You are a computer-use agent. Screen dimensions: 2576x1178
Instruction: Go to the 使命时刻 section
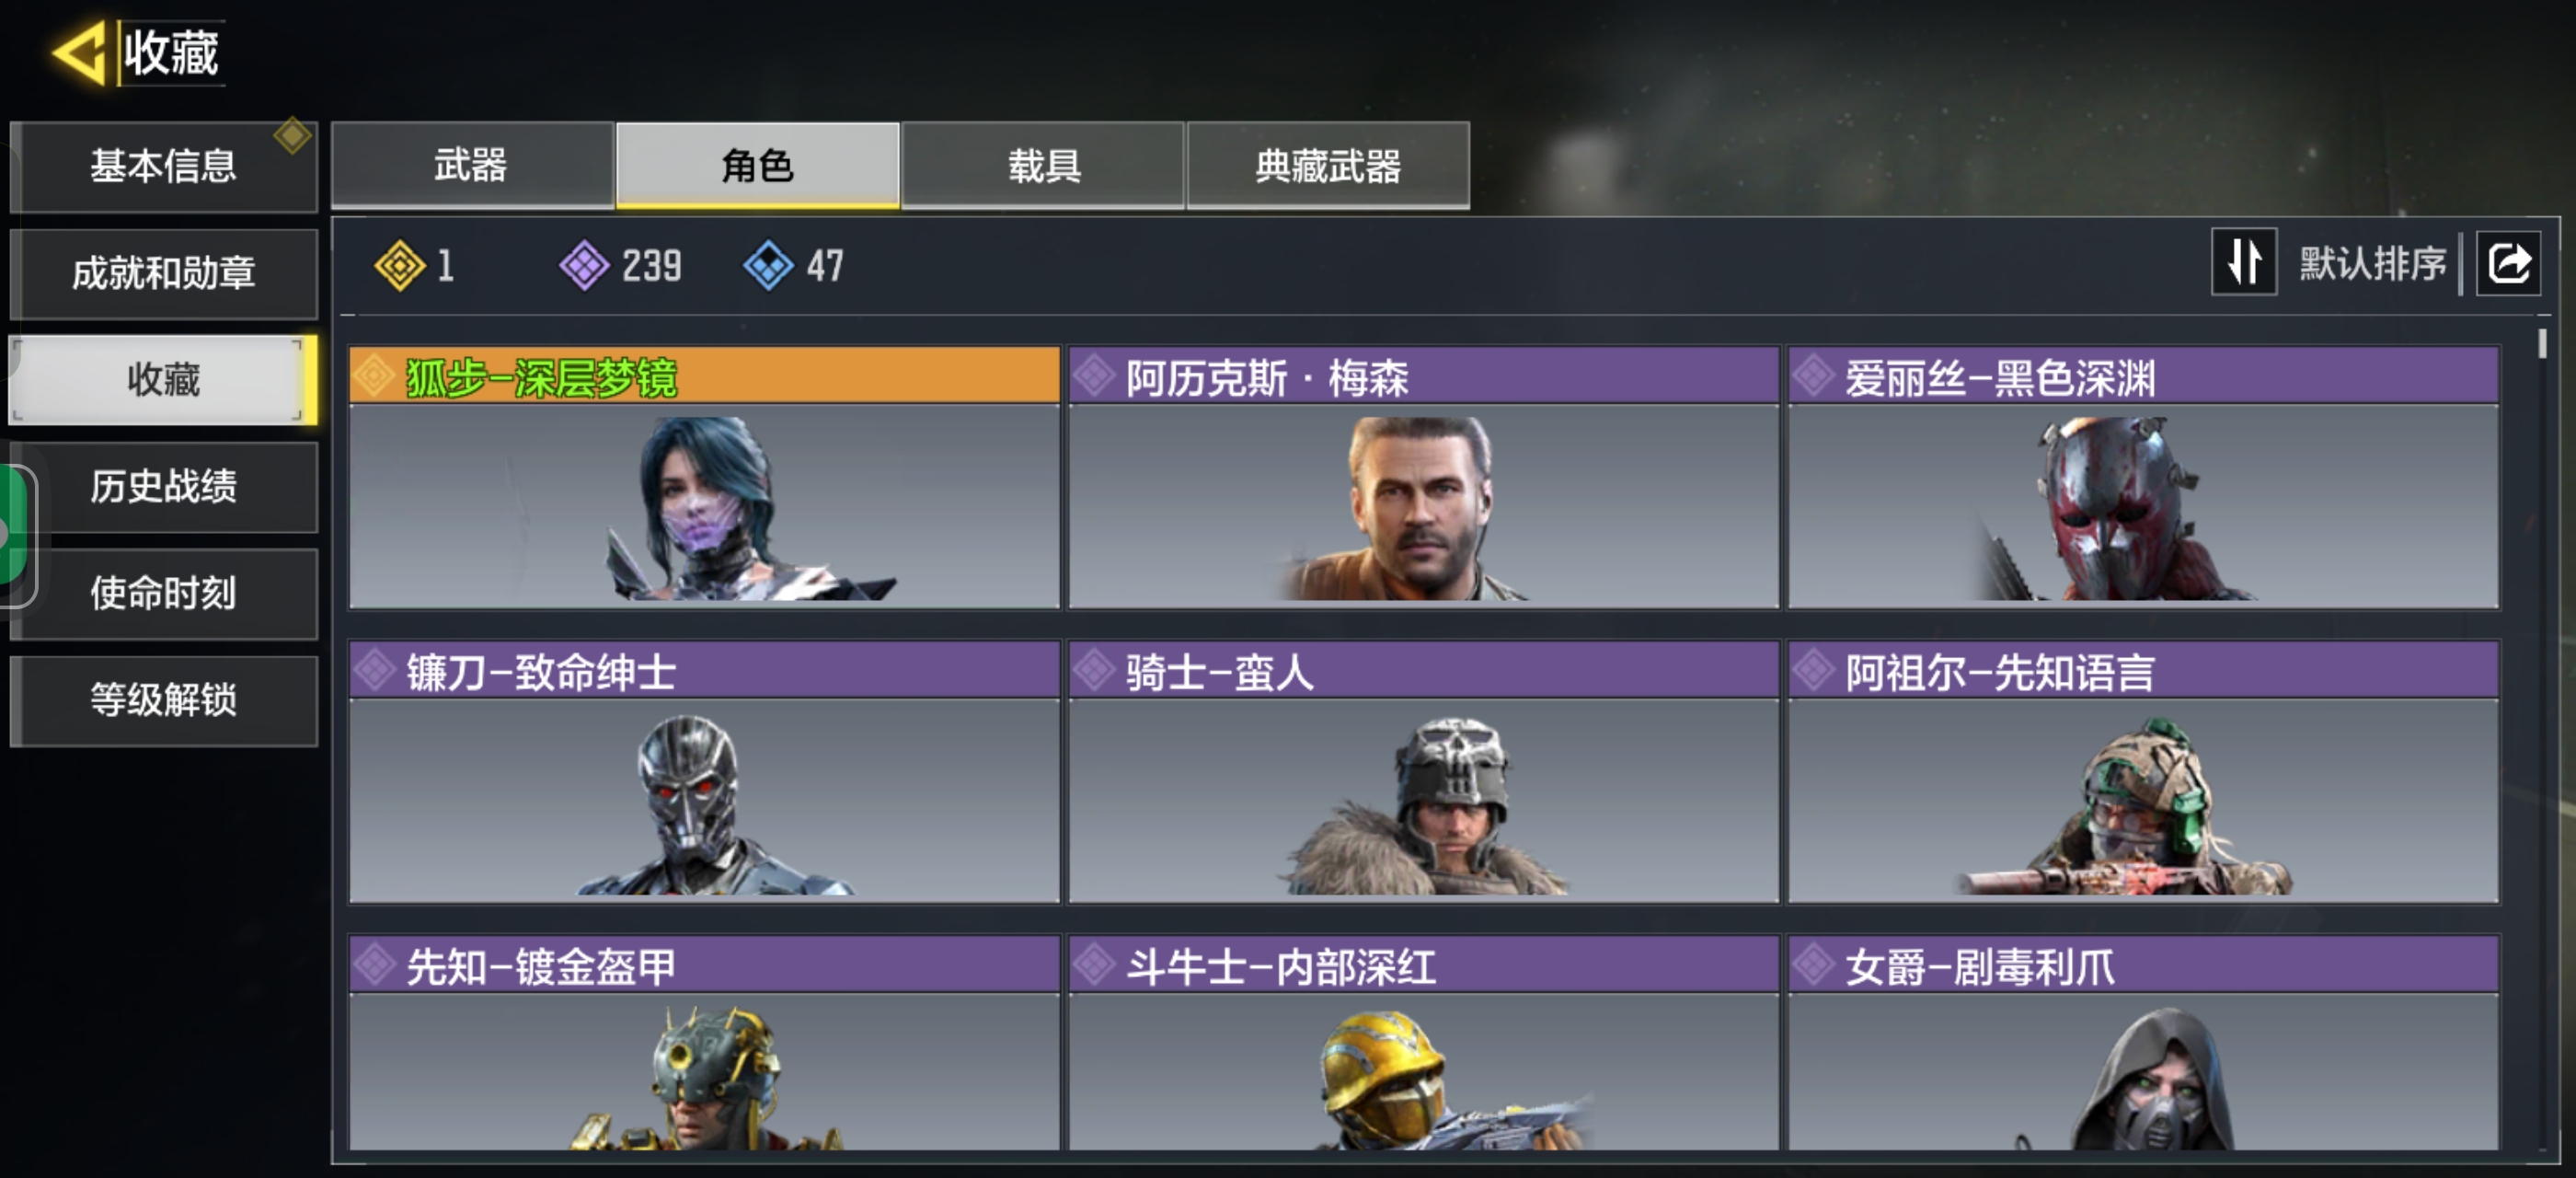164,594
